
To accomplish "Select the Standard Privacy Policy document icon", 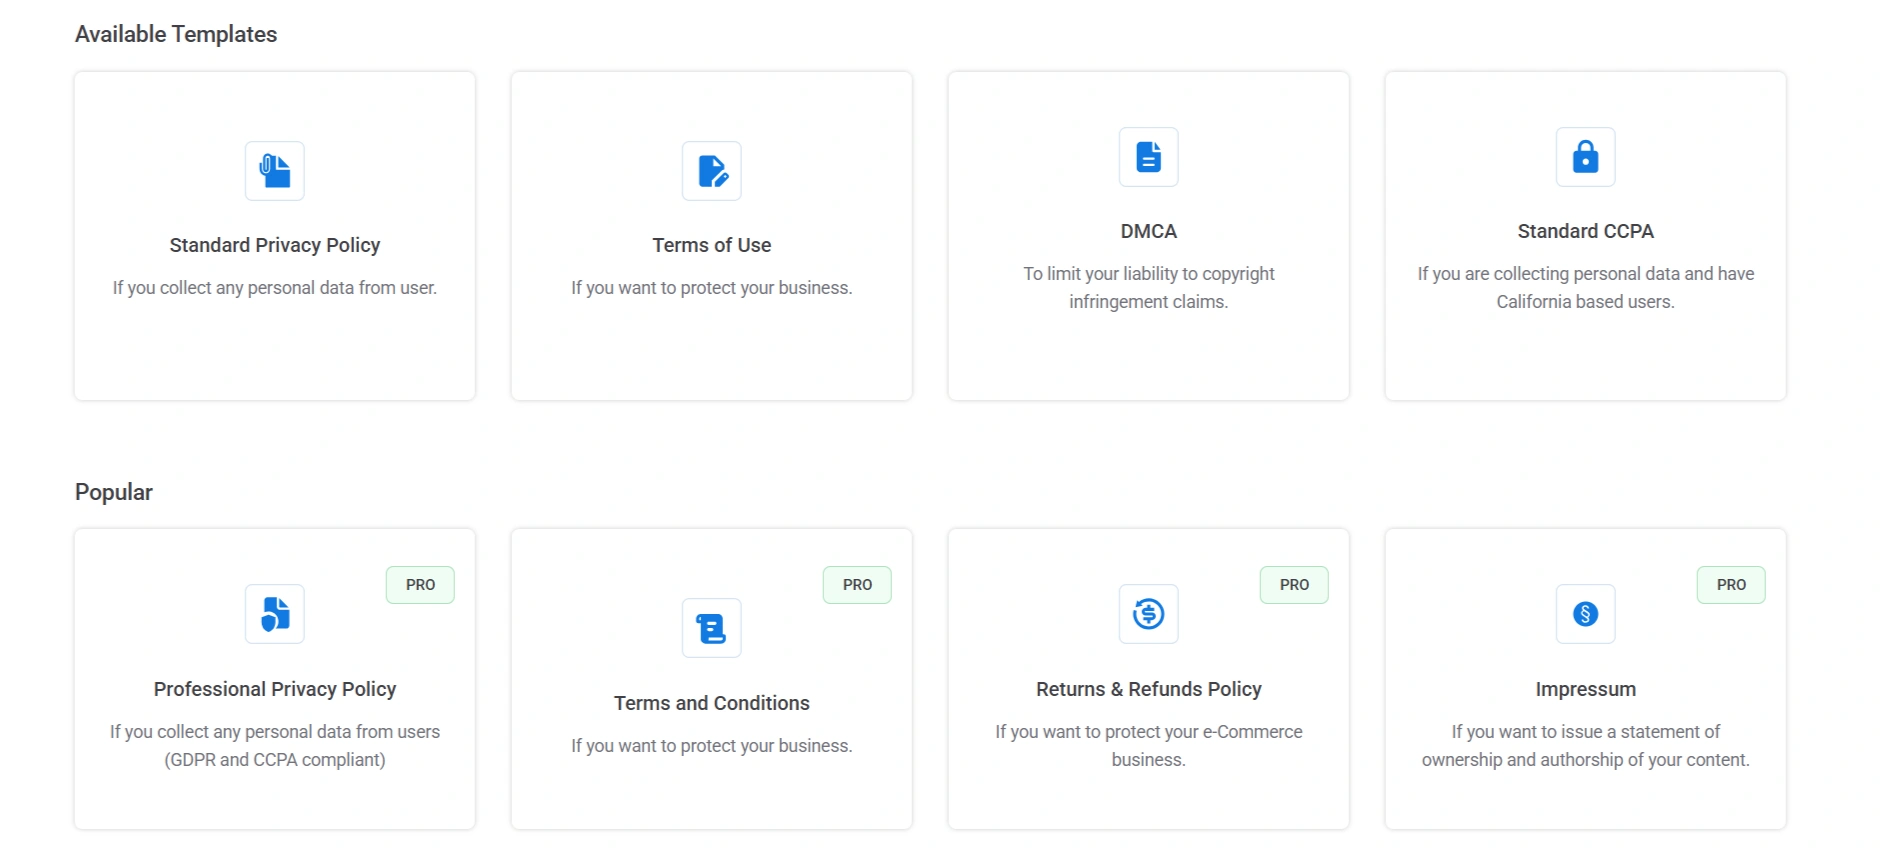I will tap(274, 171).
